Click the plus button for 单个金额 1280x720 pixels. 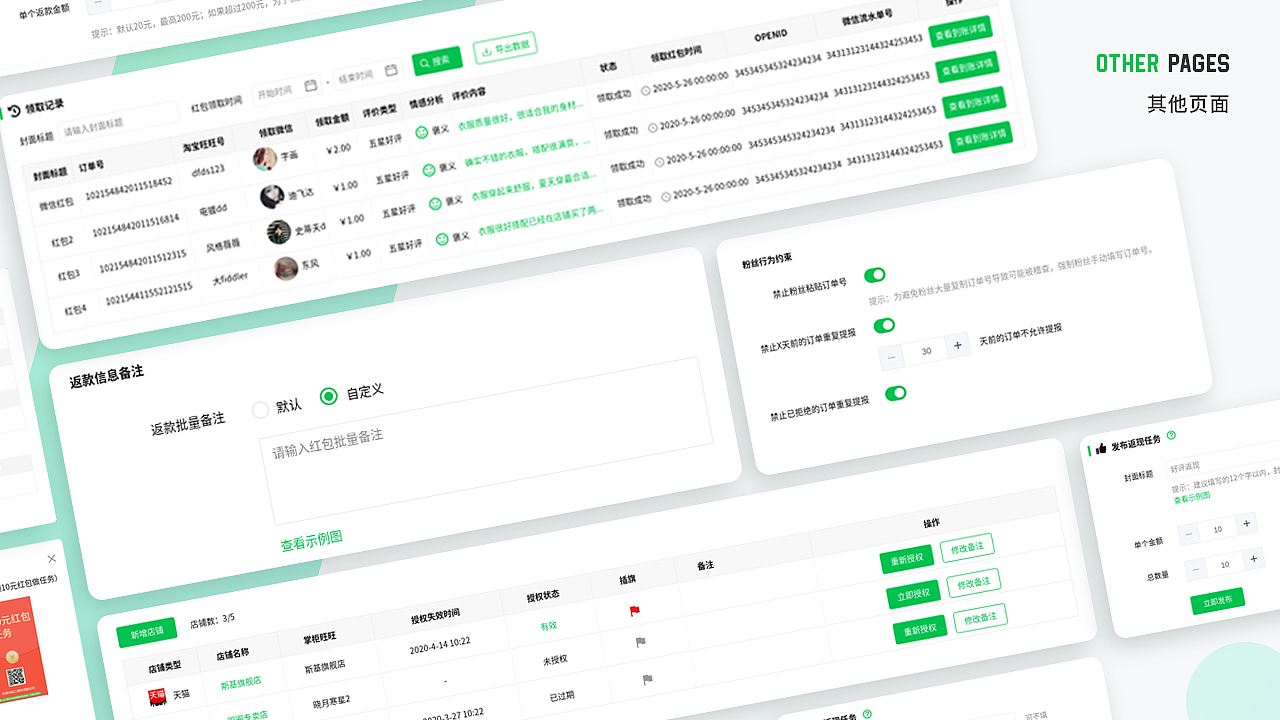click(x=1246, y=523)
